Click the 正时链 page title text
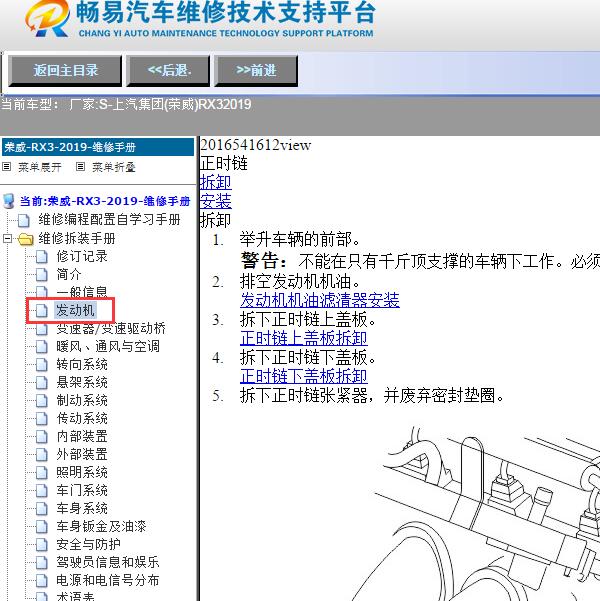The height and width of the screenshot is (601, 600). pyautogui.click(x=224, y=163)
